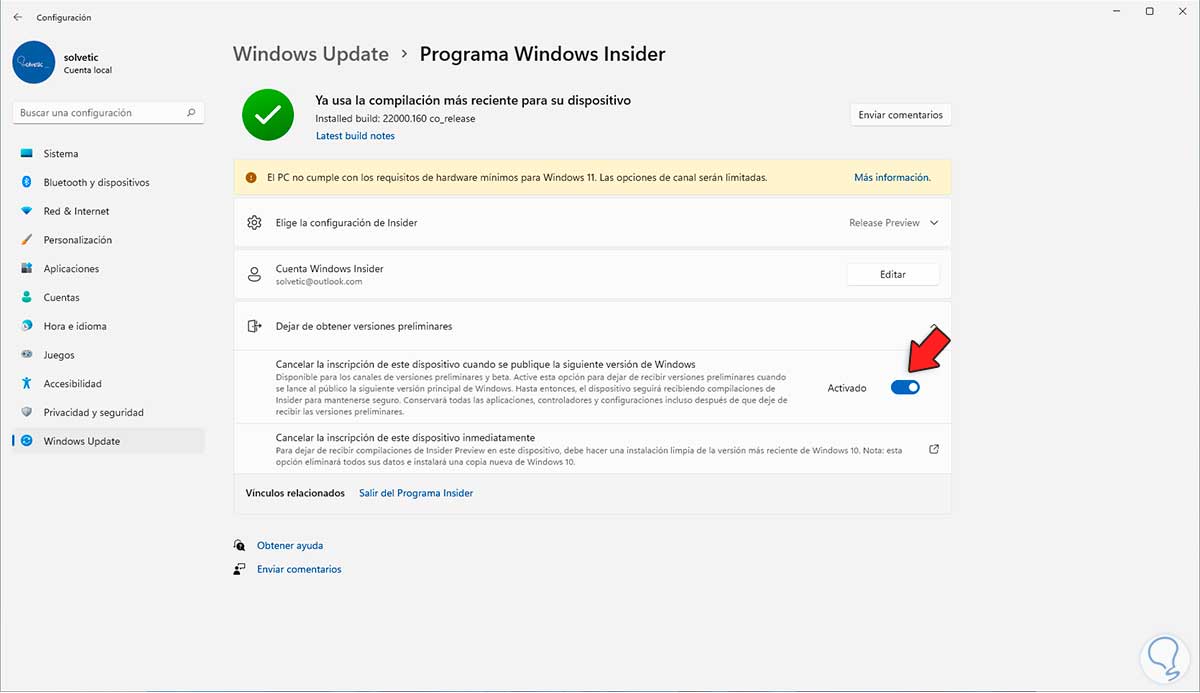Click the Cuentas person icon

click(x=26, y=298)
